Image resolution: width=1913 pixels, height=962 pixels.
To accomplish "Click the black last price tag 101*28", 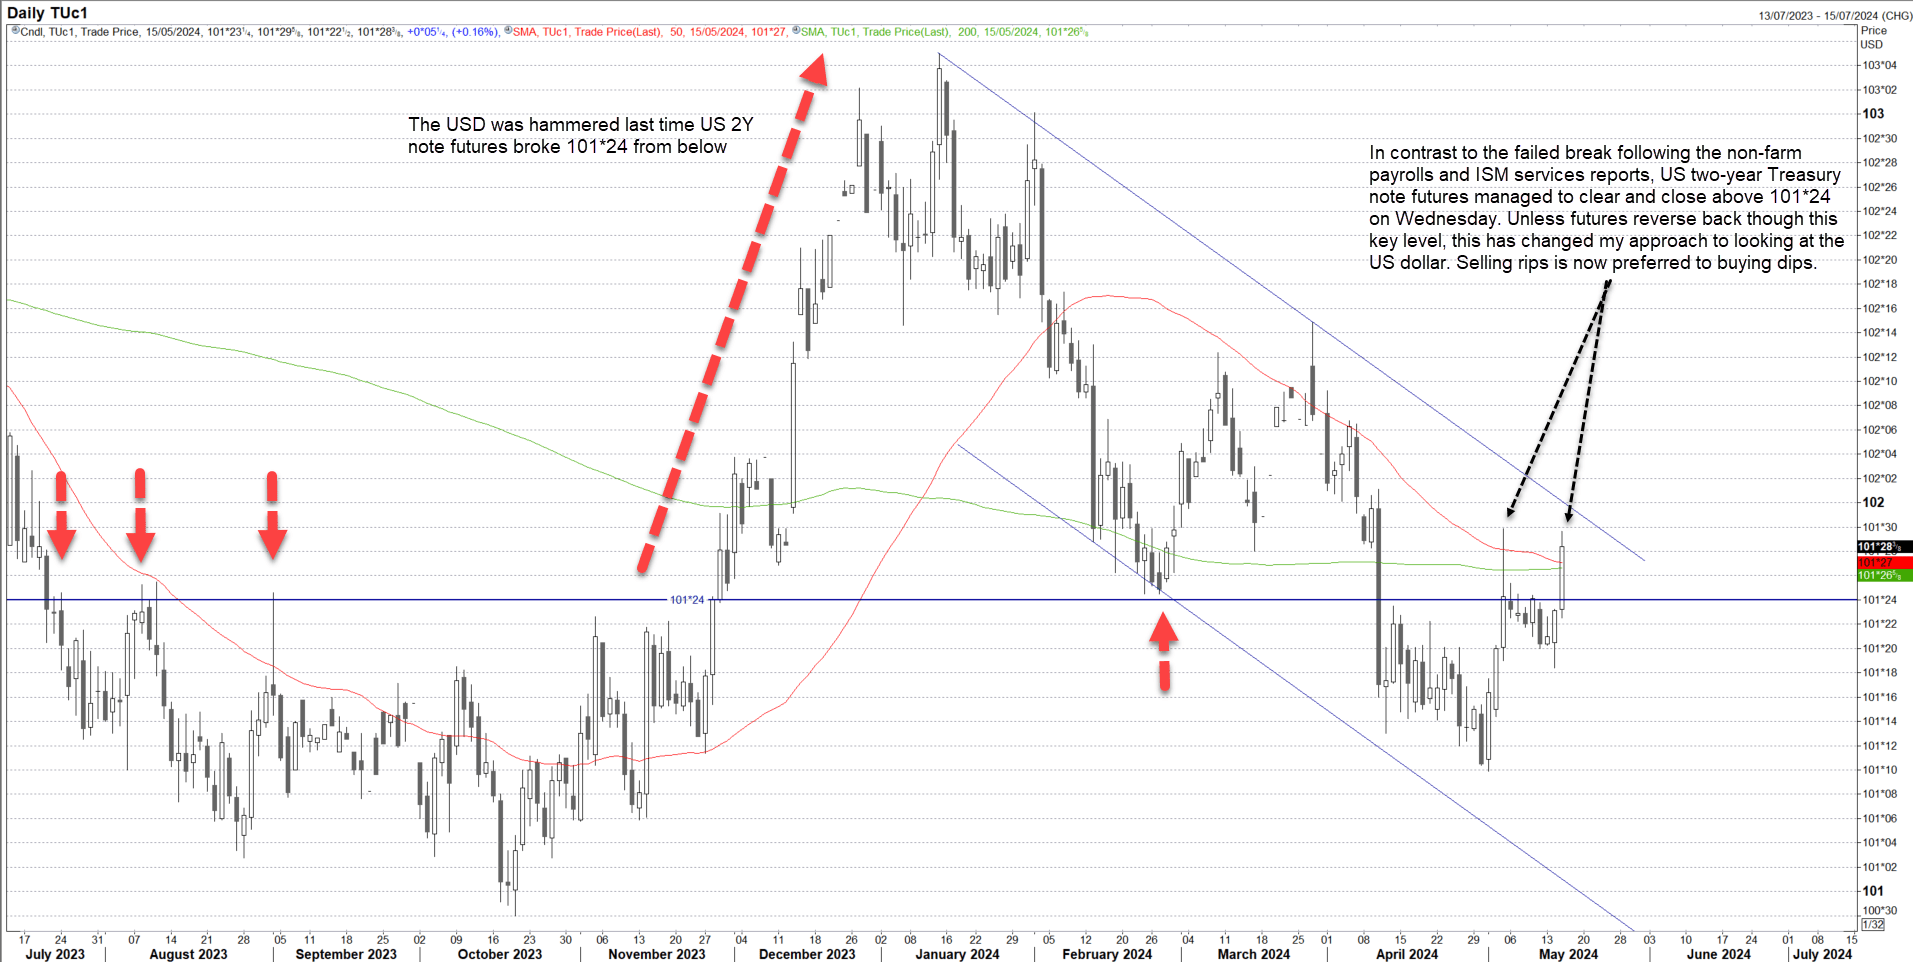I will (x=1884, y=547).
